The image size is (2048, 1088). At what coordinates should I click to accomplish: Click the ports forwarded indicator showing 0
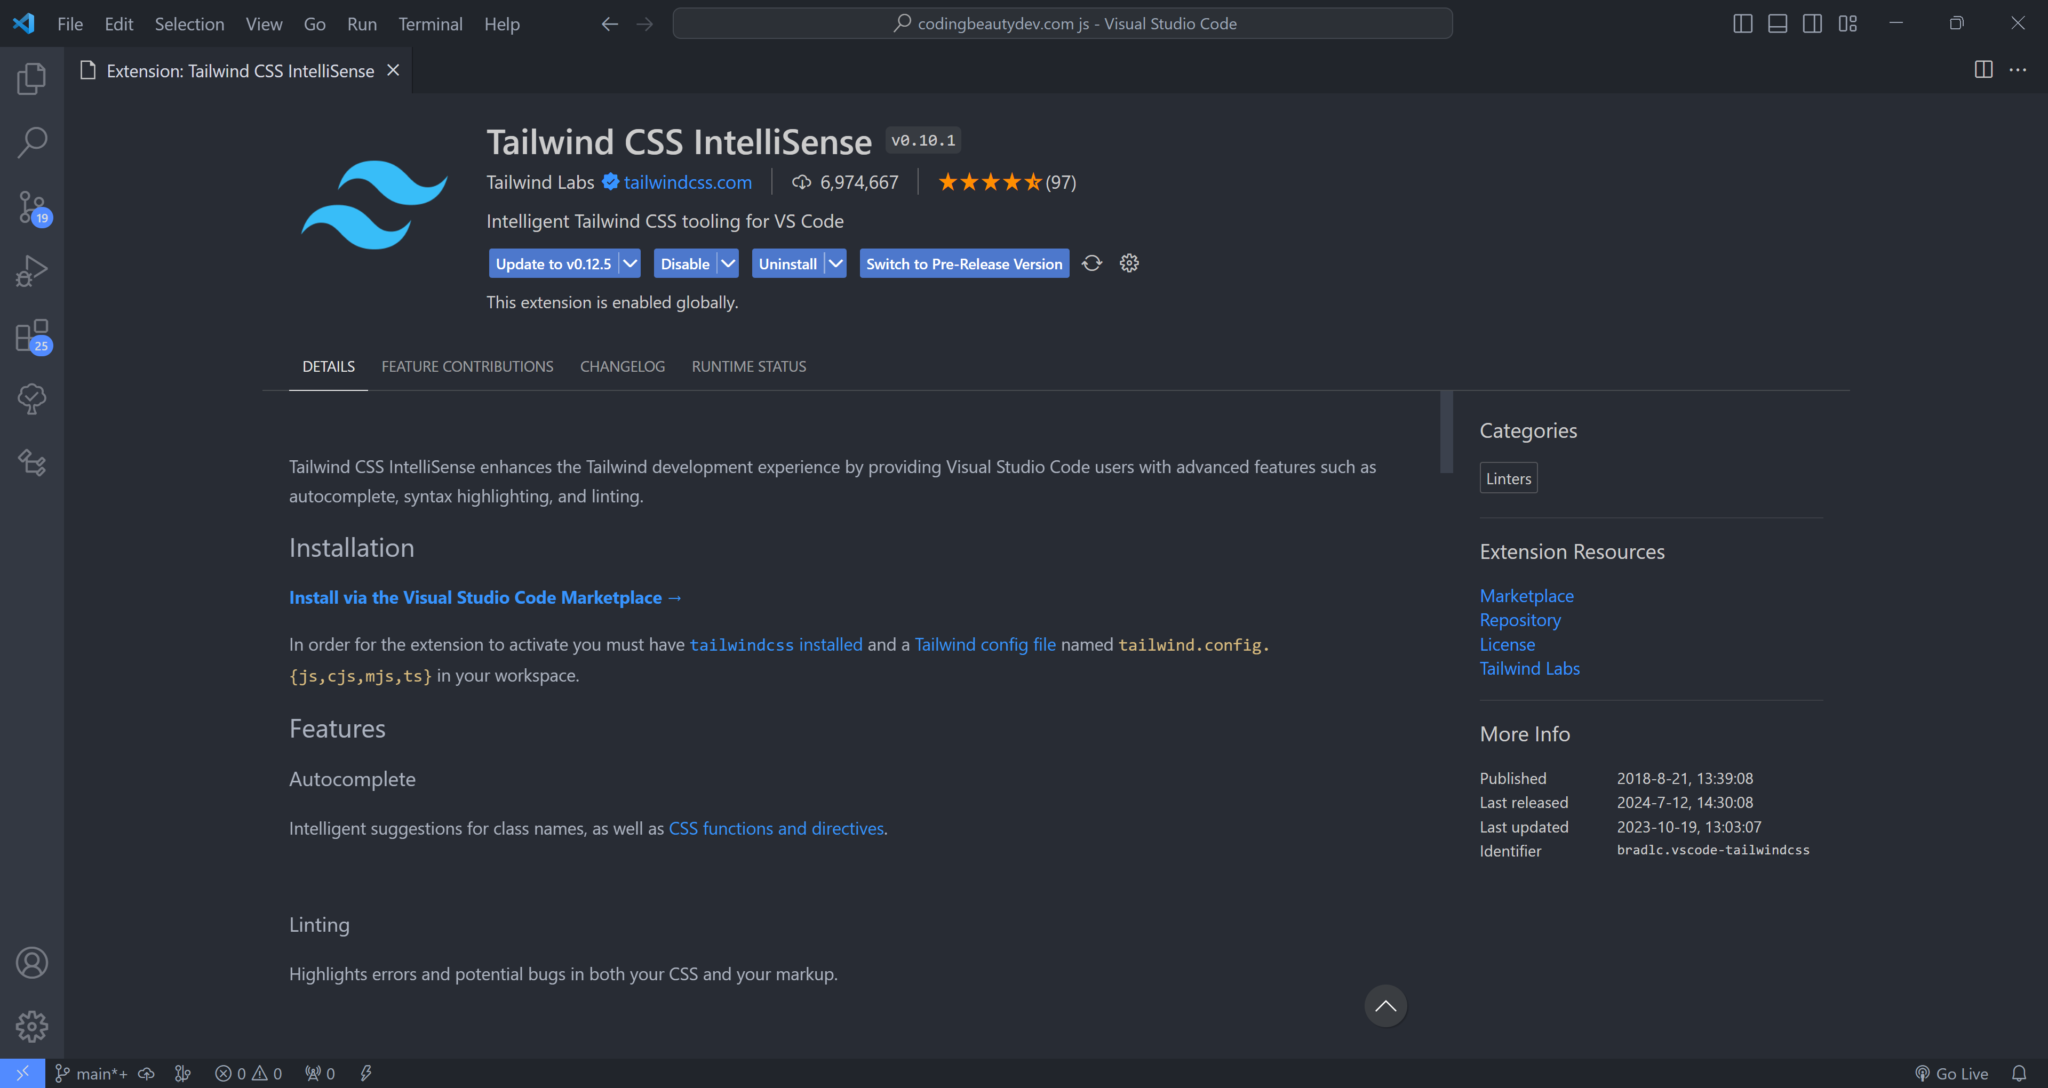[x=320, y=1073]
